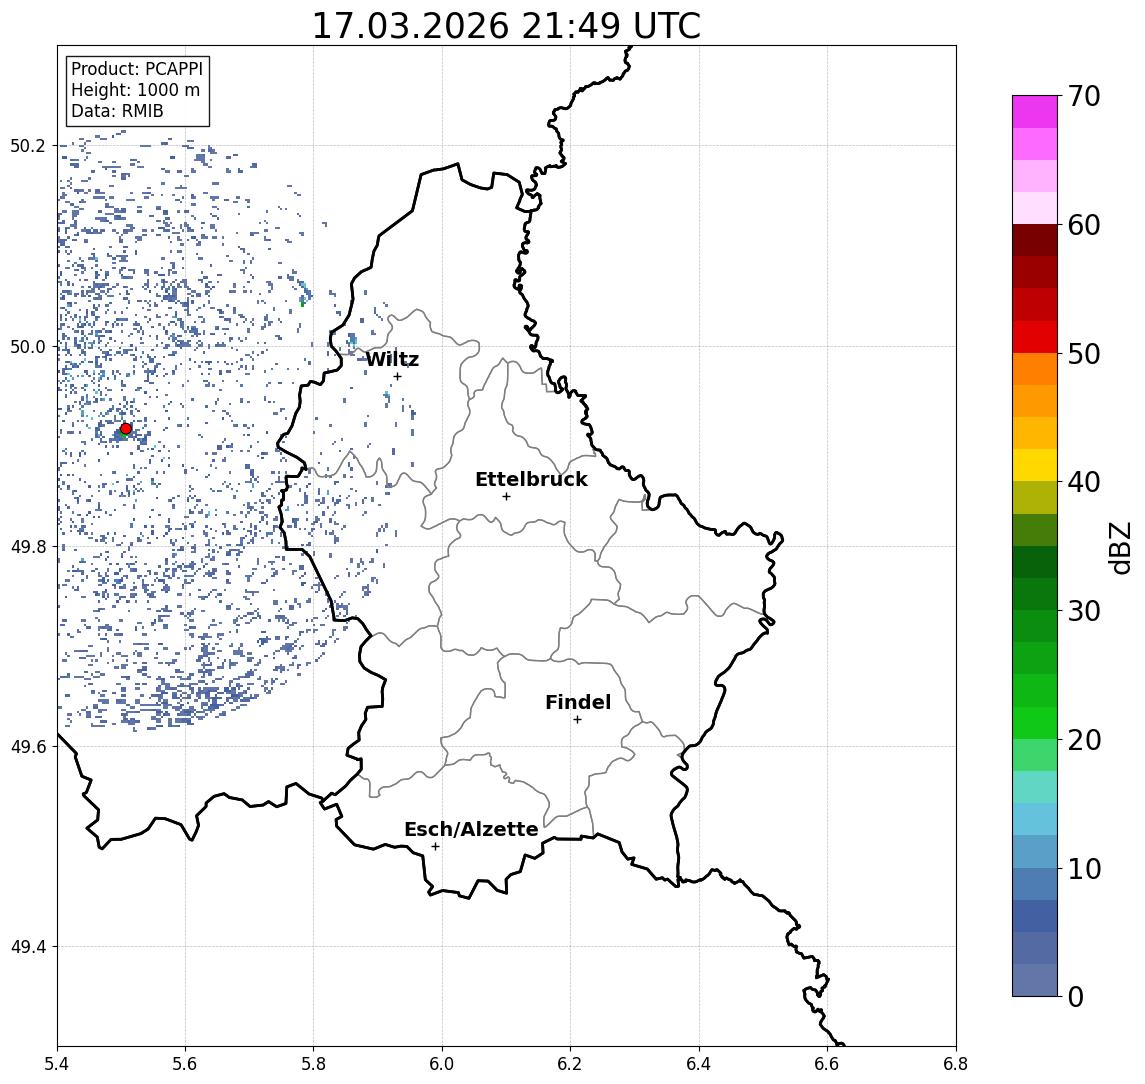Click the latitude tick label 49.4
Image resolution: width=1145 pixels, height=1084 pixels.
coord(27,947)
